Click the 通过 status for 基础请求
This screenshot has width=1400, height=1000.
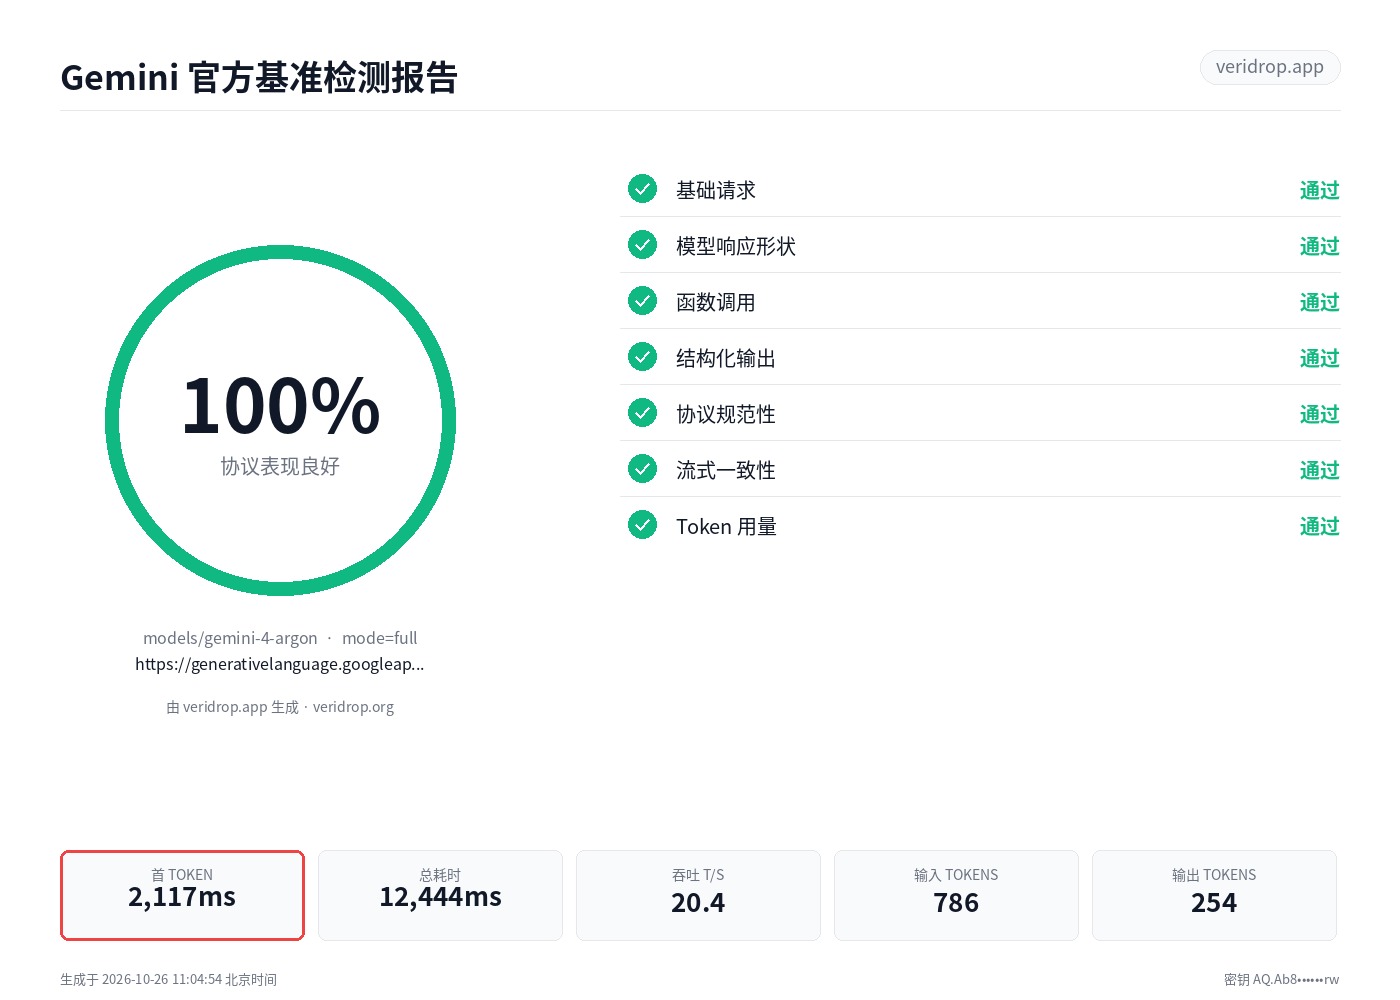click(1319, 190)
